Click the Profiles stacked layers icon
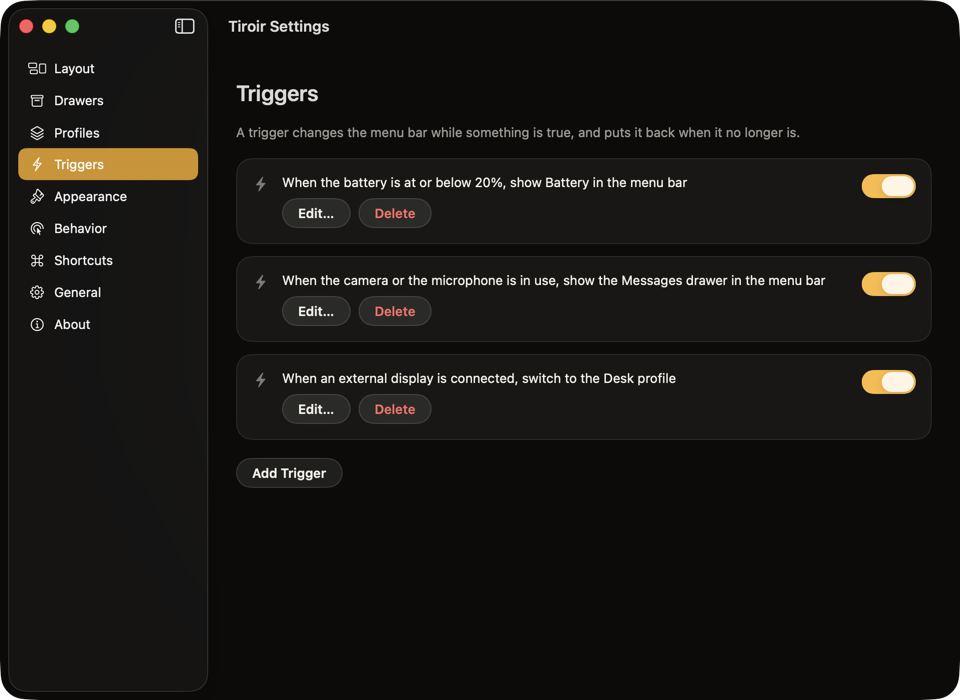The width and height of the screenshot is (960, 700). pos(37,133)
